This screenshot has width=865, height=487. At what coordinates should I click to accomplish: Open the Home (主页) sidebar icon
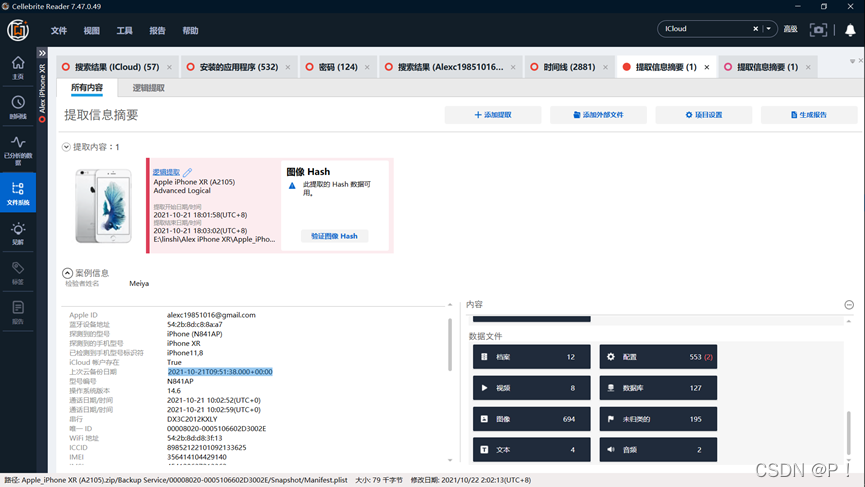click(18, 68)
